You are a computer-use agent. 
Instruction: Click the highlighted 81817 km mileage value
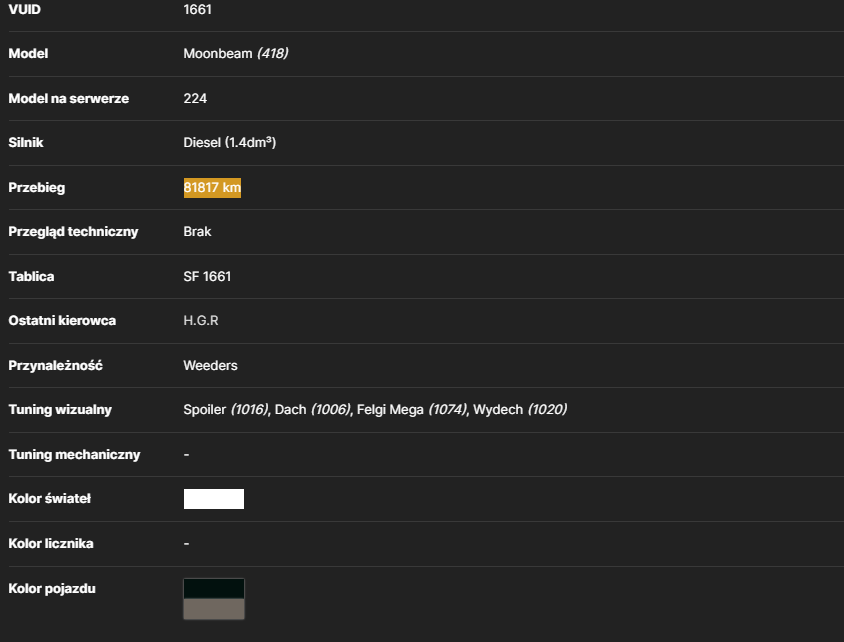(x=212, y=188)
